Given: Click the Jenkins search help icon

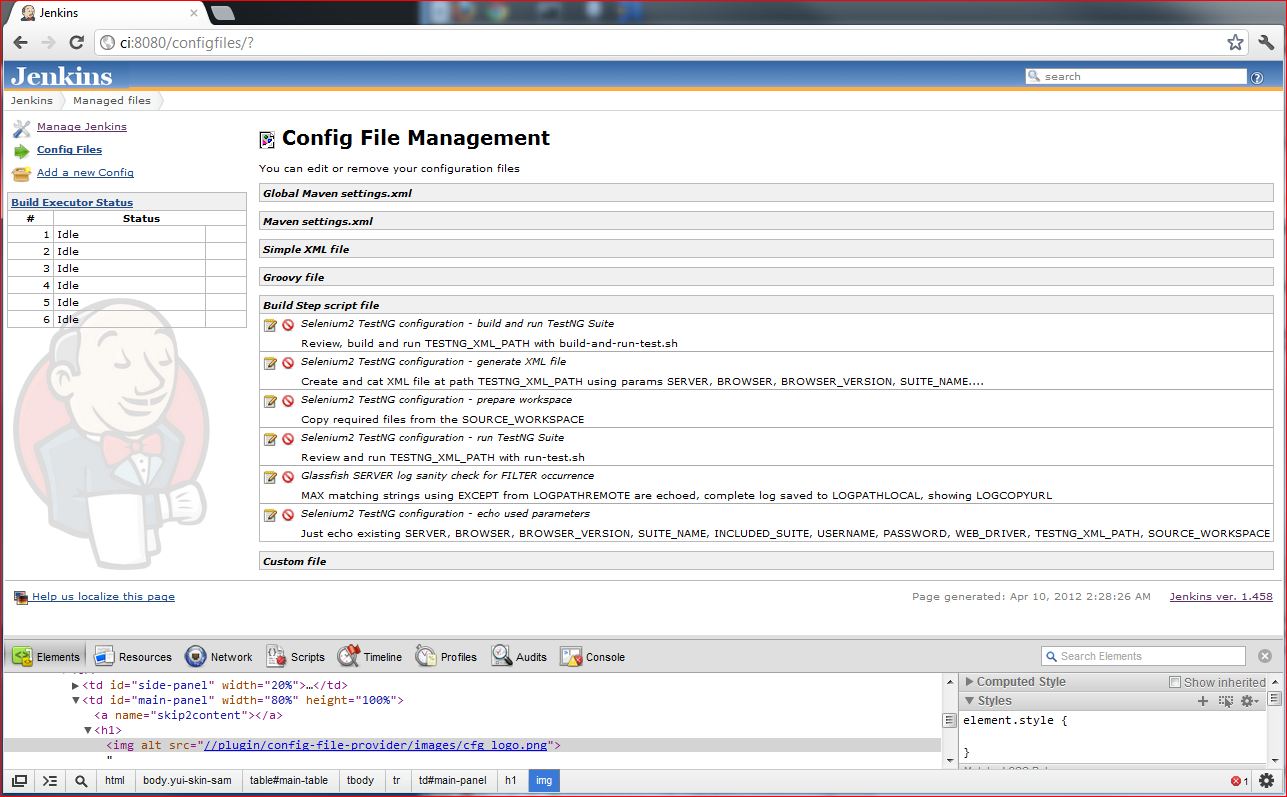Looking at the screenshot, I should click(x=1257, y=77).
